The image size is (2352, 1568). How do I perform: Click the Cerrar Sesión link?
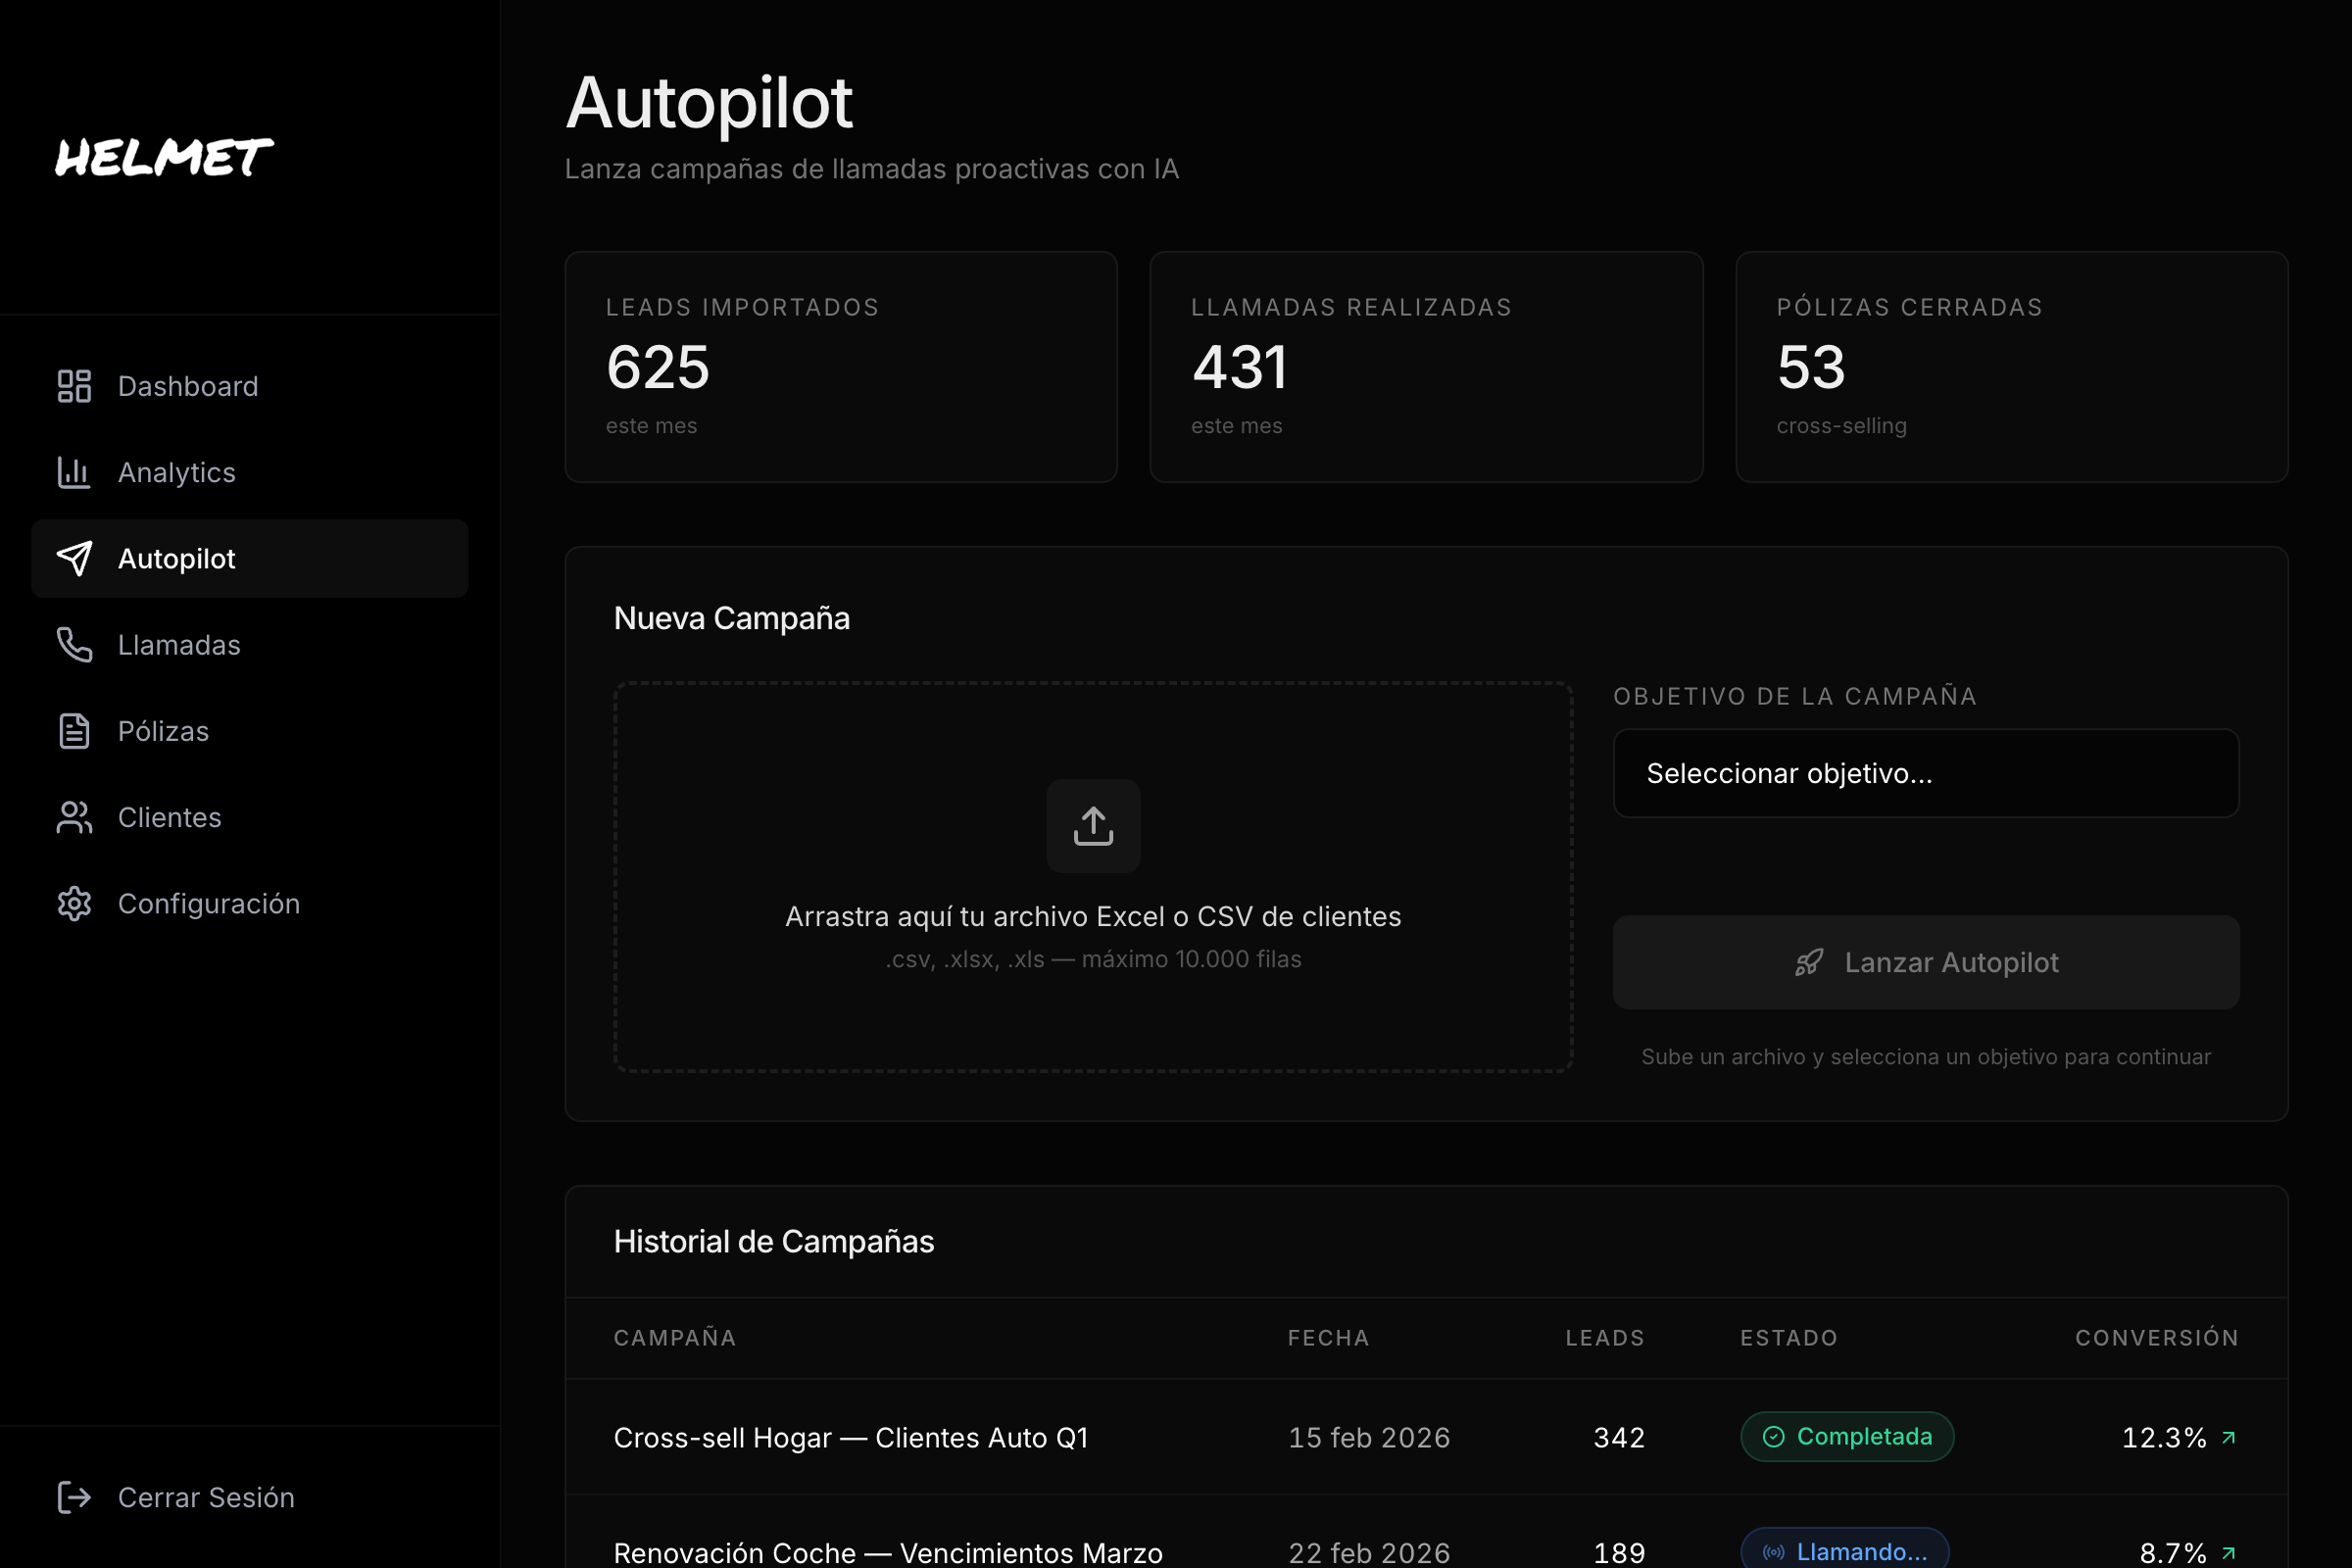pyautogui.click(x=206, y=1497)
